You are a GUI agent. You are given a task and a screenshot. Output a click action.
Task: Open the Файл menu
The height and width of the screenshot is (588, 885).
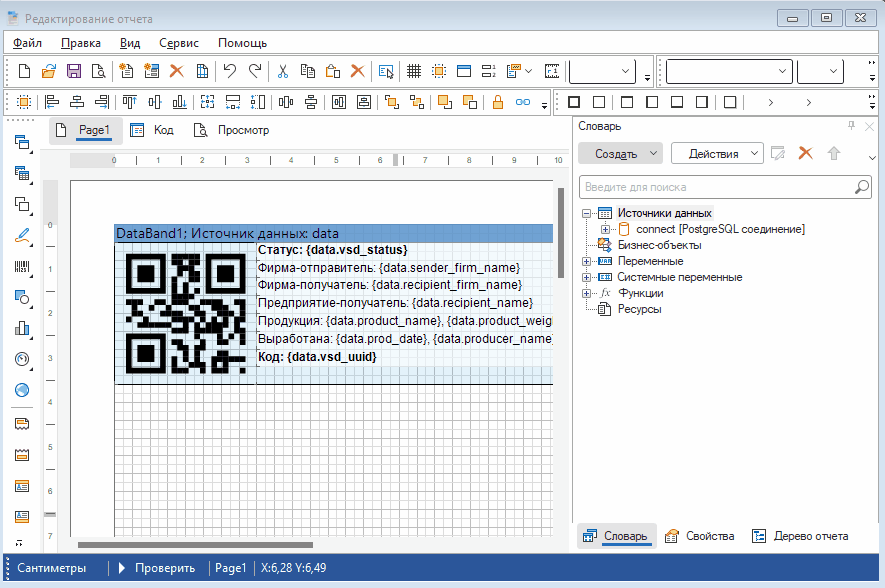coord(27,43)
